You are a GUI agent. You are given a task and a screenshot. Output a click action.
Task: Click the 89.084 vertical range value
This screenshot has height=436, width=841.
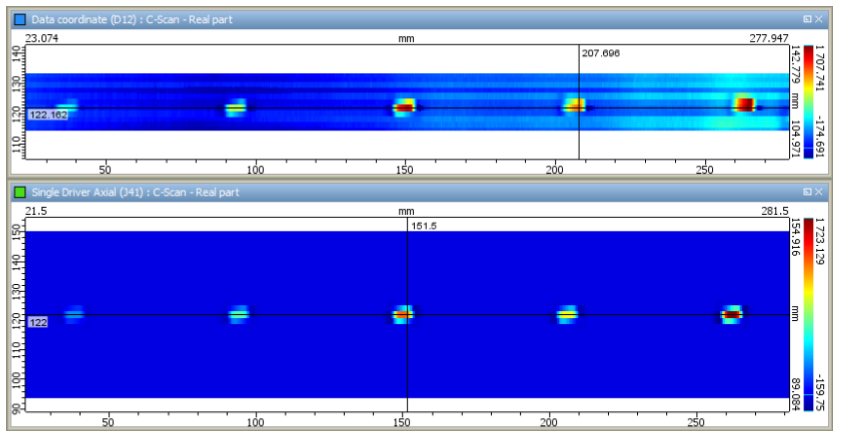pos(795,394)
